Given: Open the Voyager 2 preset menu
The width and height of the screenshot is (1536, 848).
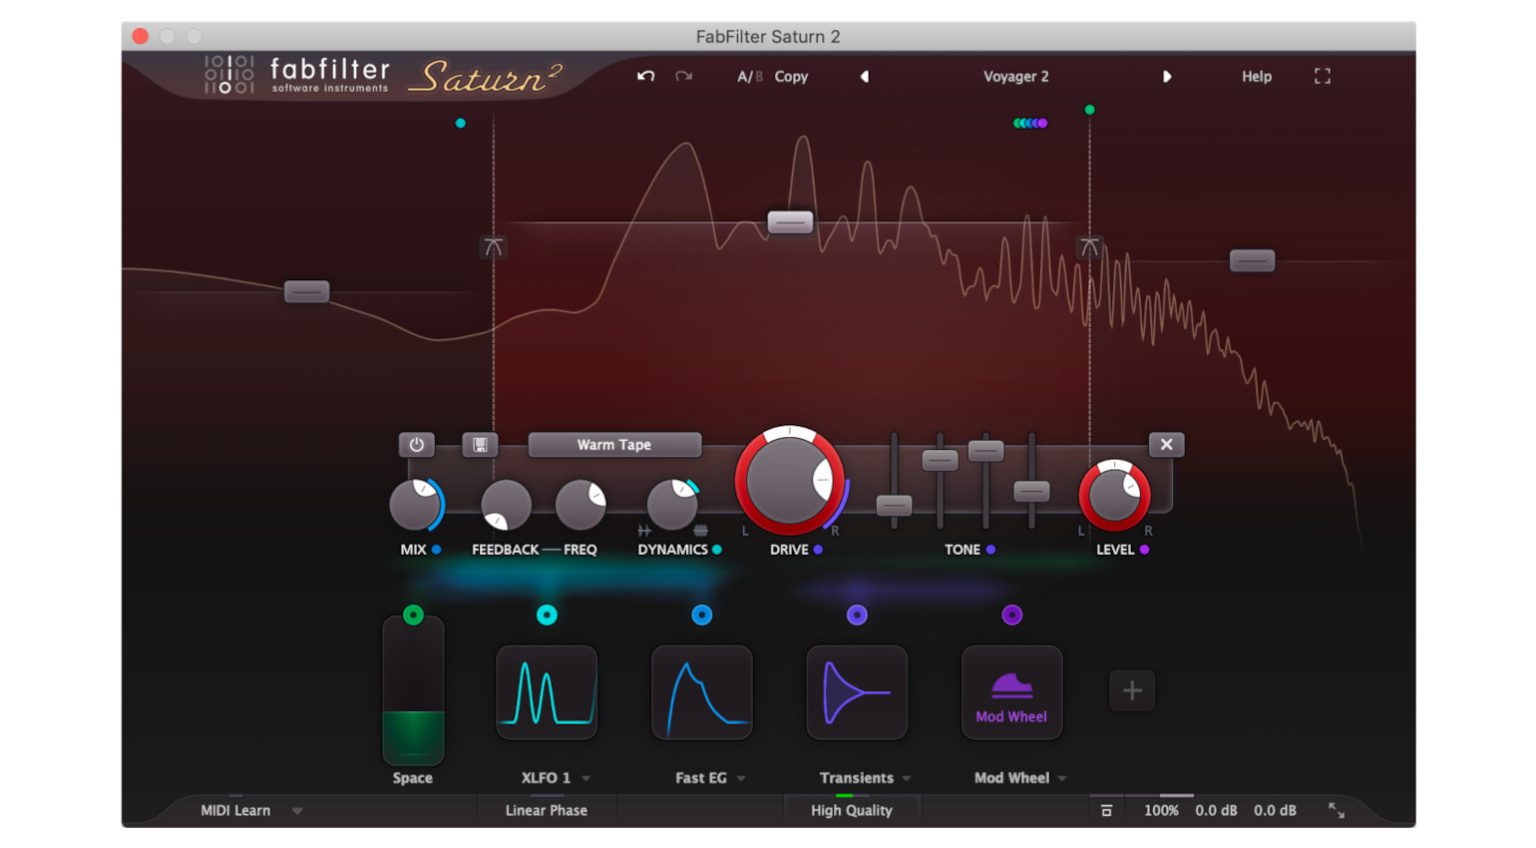Looking at the screenshot, I should (1016, 76).
